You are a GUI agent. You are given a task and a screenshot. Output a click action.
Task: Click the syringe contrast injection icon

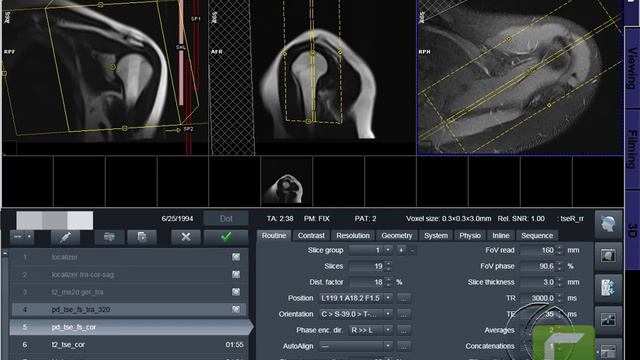pos(65,237)
